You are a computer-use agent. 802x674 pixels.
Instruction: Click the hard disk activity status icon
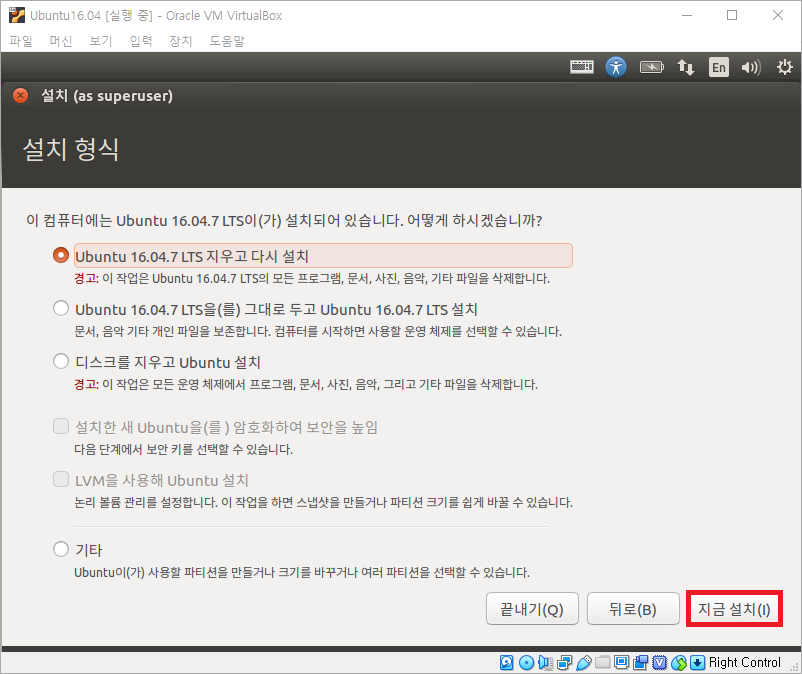(x=506, y=663)
